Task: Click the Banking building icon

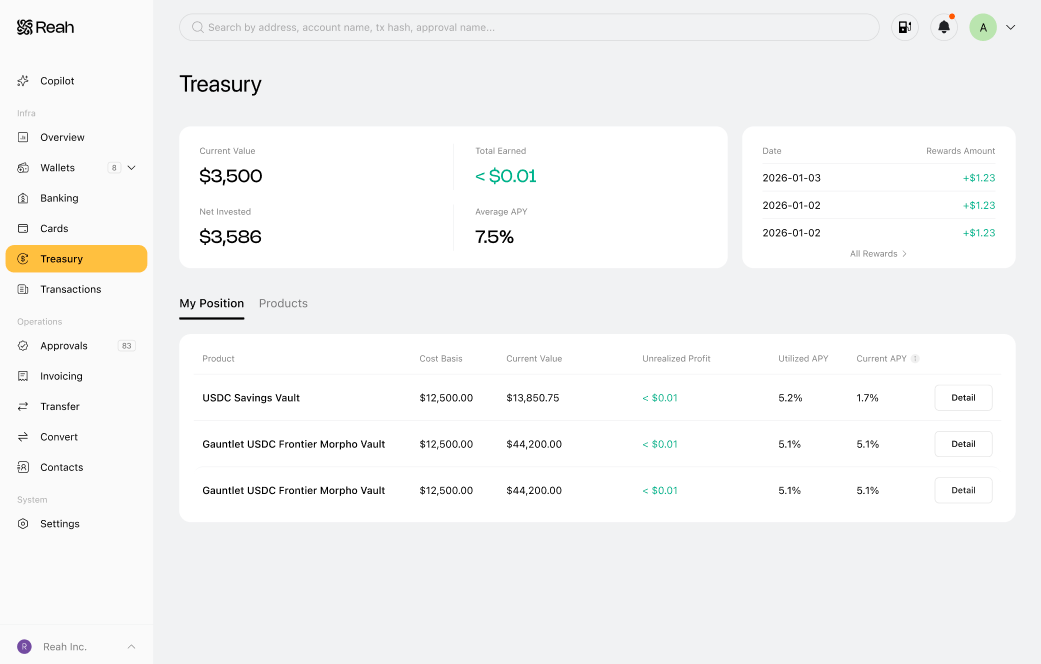Action: pyautogui.click(x=23, y=198)
